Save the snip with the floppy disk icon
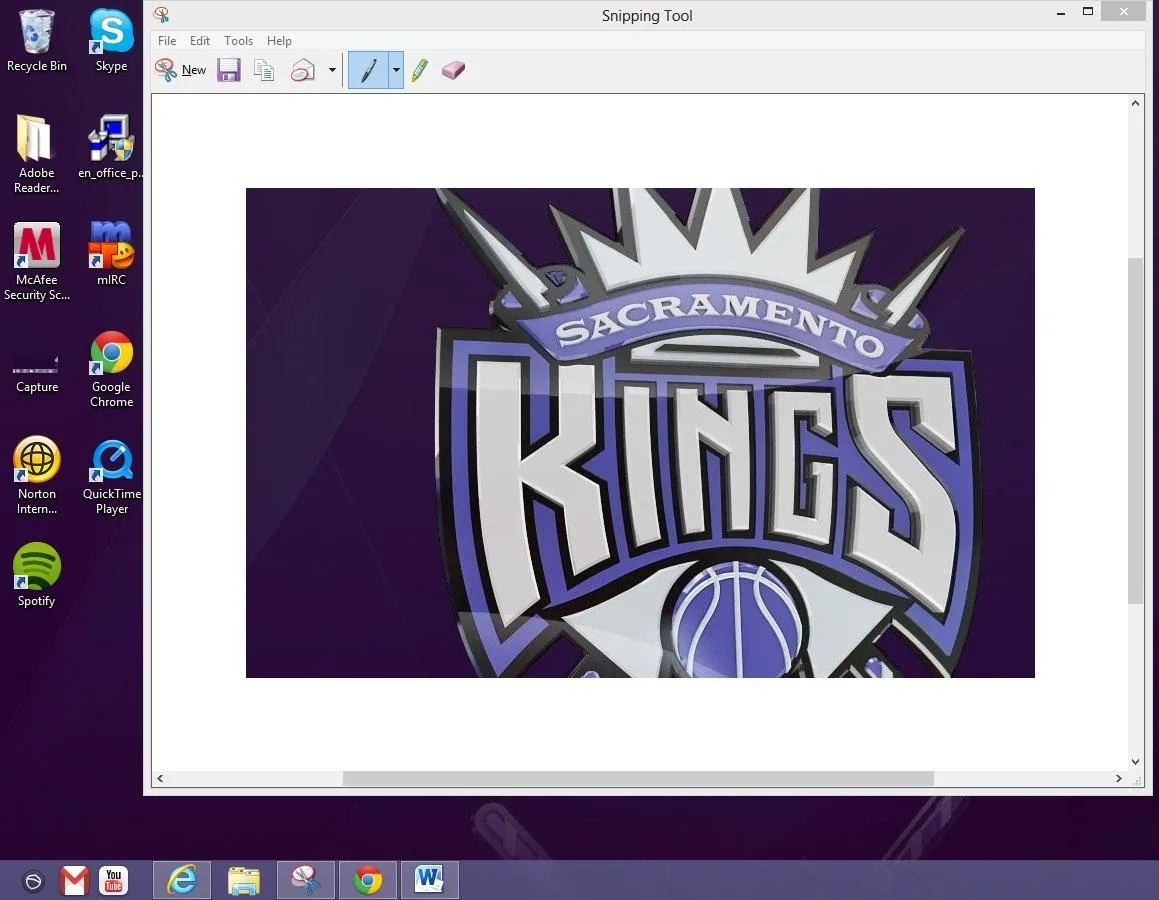Screen dimensions: 1159x900 (x=228, y=70)
